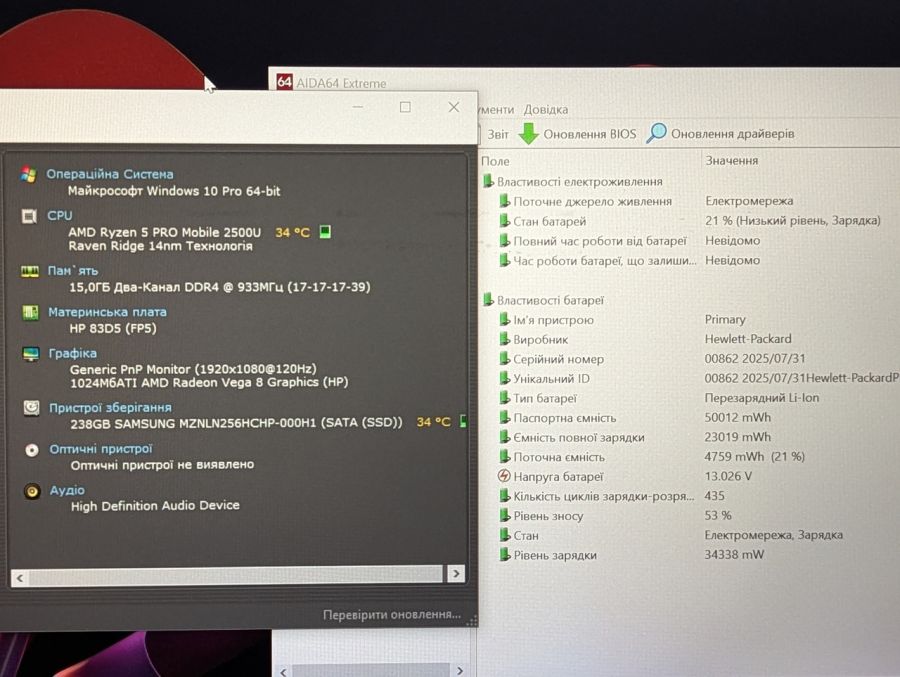Open the Аудіо section link
Screen dimensions: 900x677
click(67, 490)
